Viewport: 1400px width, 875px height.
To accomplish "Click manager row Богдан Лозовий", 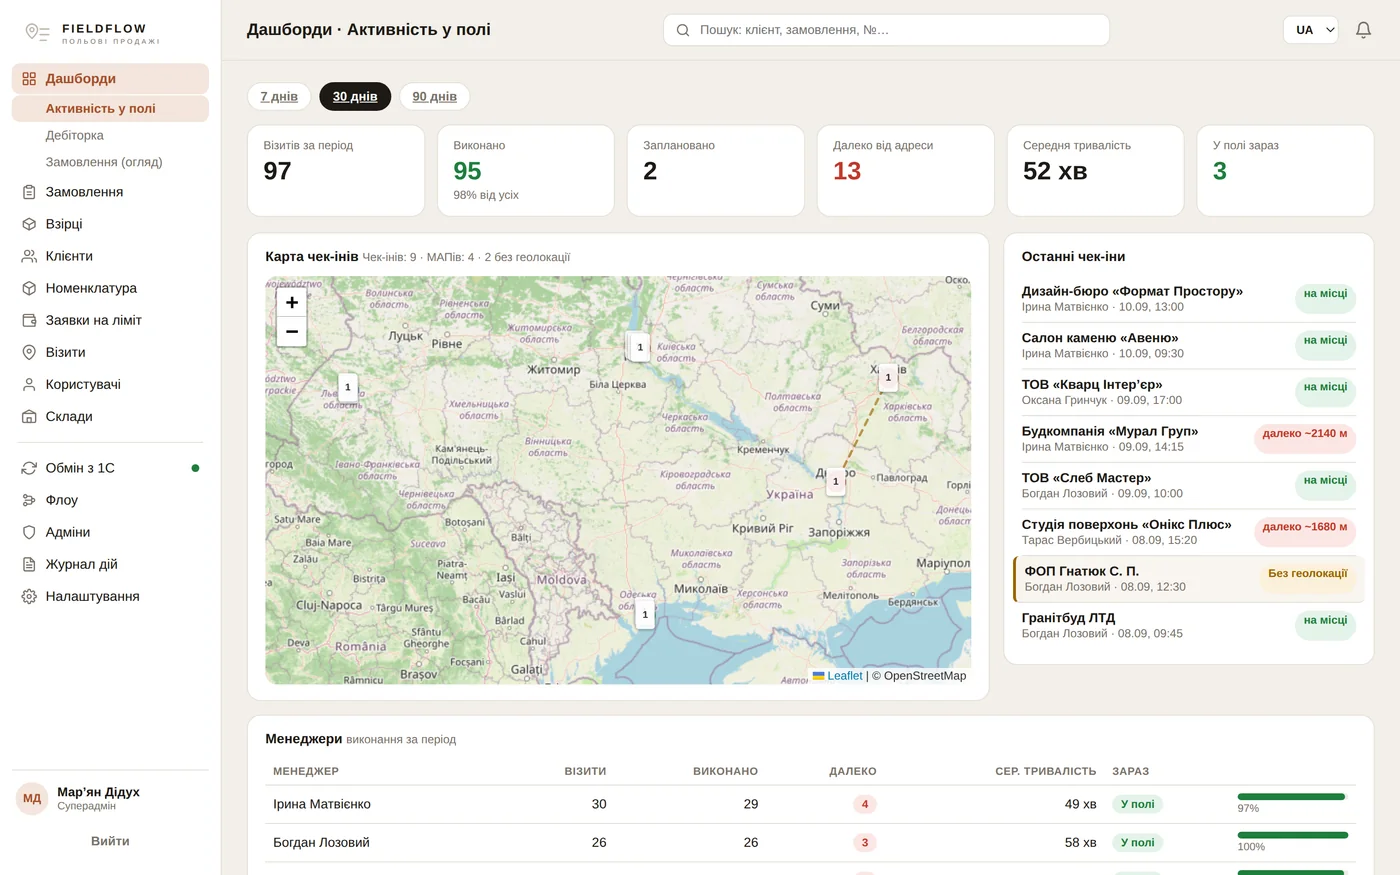I will pyautogui.click(x=810, y=843).
